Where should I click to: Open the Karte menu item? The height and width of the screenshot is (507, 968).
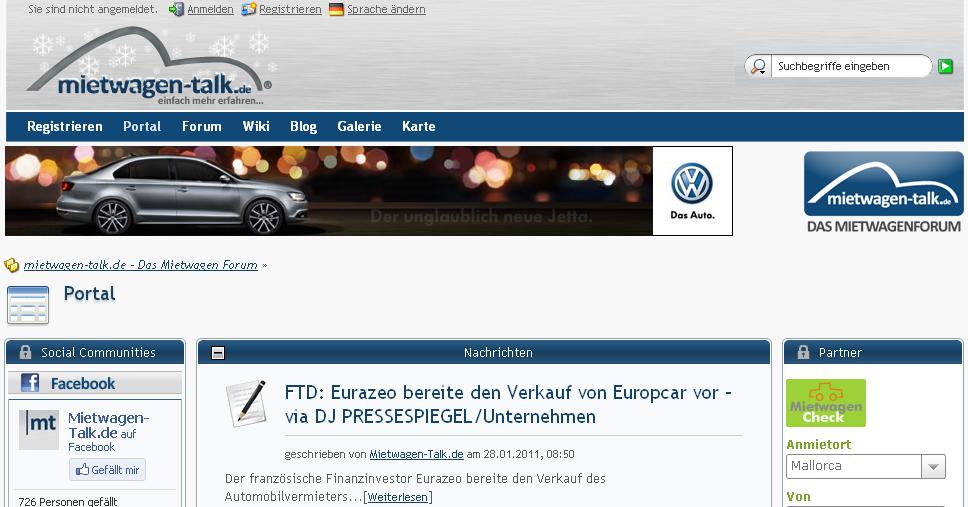pyautogui.click(x=419, y=126)
